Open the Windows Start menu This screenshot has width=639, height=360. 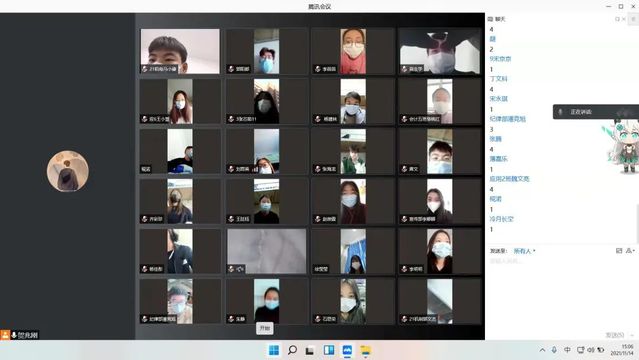274,350
